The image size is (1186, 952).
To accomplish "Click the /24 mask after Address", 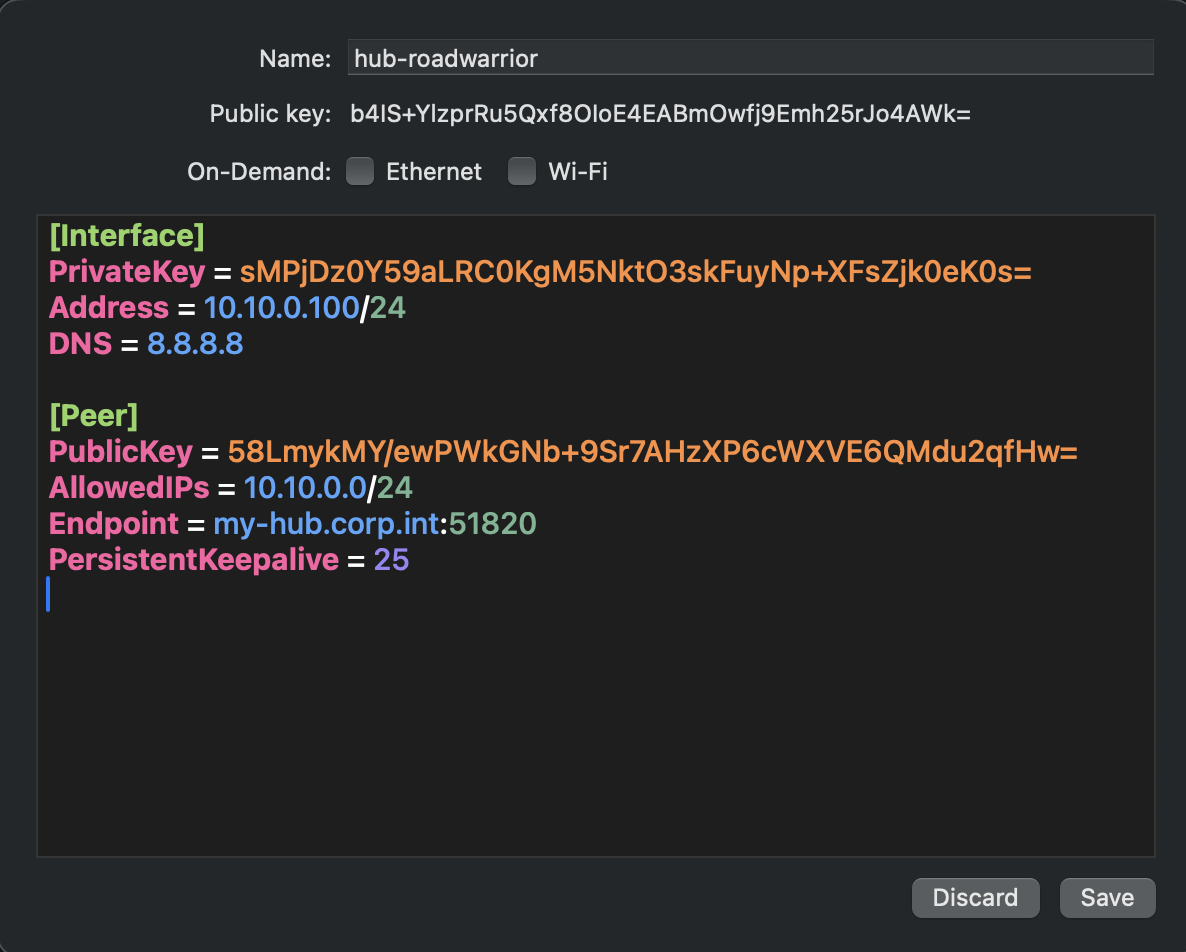I will pos(383,309).
